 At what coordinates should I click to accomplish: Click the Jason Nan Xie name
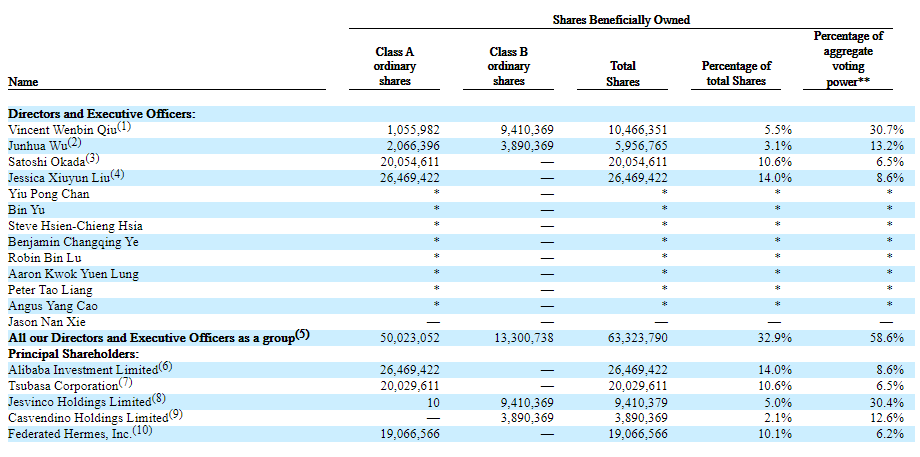tap(48, 322)
